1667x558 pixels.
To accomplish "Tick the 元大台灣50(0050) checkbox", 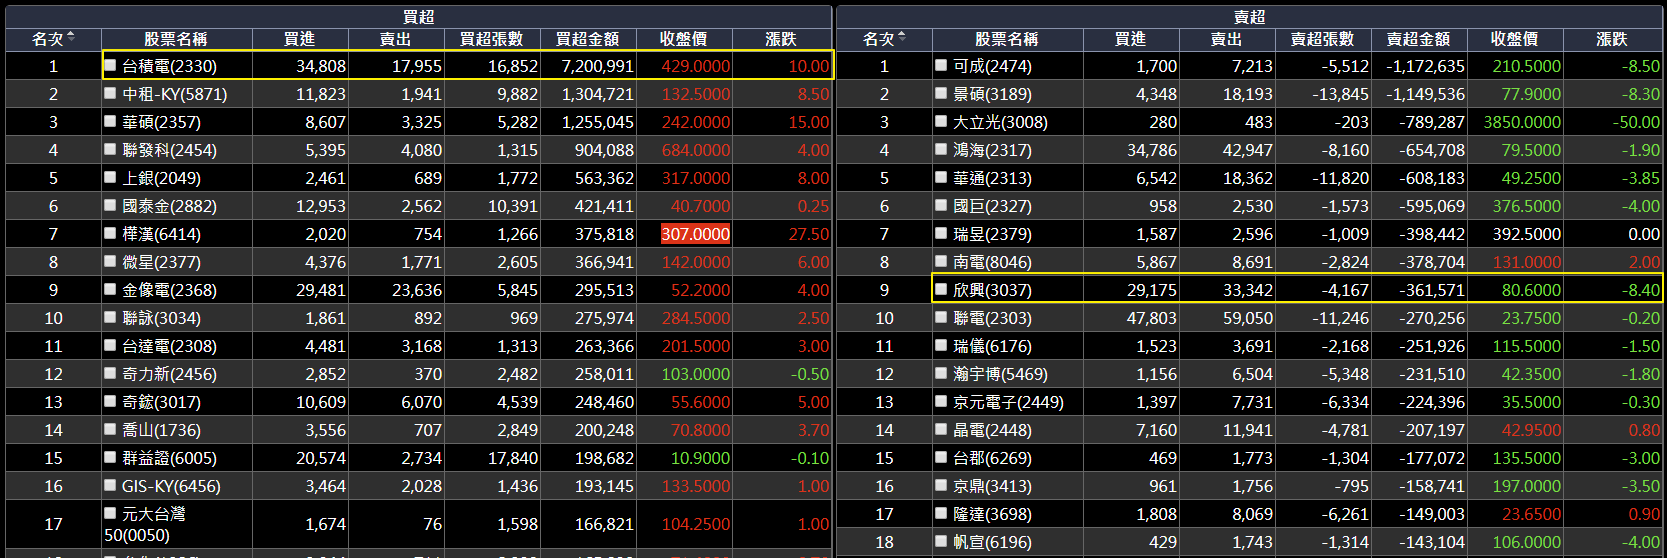I will [x=111, y=513].
